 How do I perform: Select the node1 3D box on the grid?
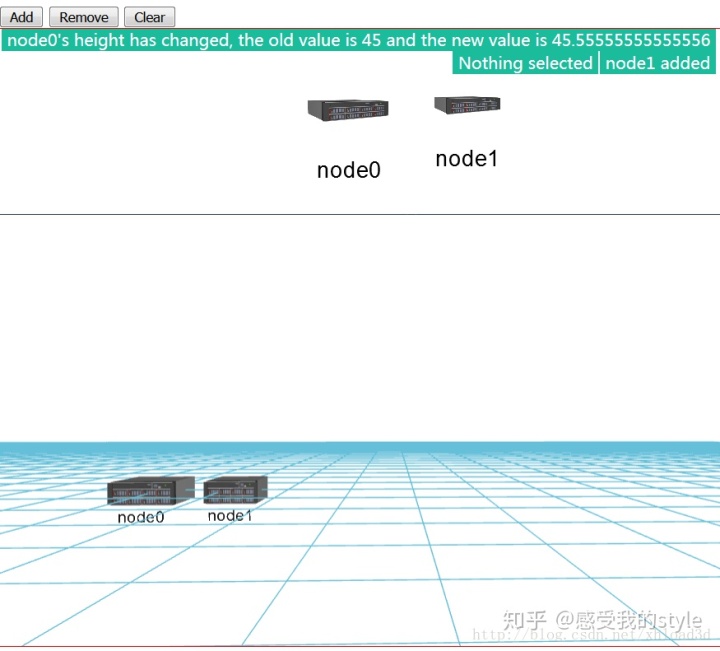point(235,489)
